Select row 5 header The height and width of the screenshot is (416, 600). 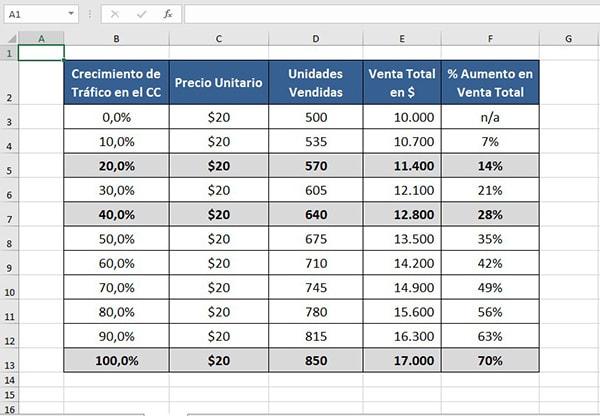point(9,167)
